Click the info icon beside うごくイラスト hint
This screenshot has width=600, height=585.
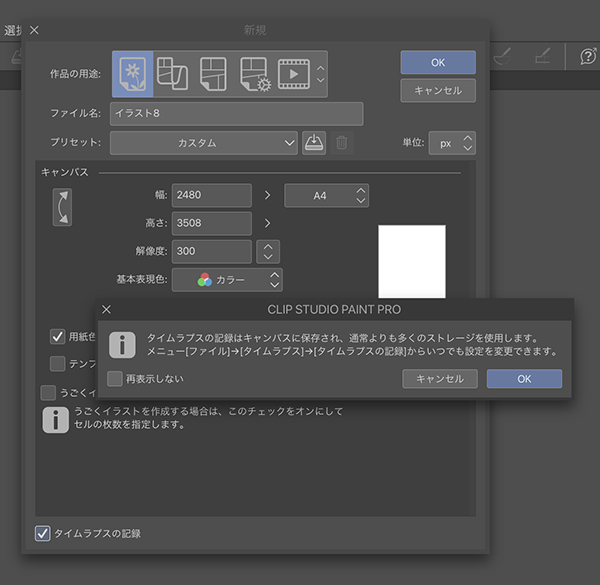coord(55,420)
